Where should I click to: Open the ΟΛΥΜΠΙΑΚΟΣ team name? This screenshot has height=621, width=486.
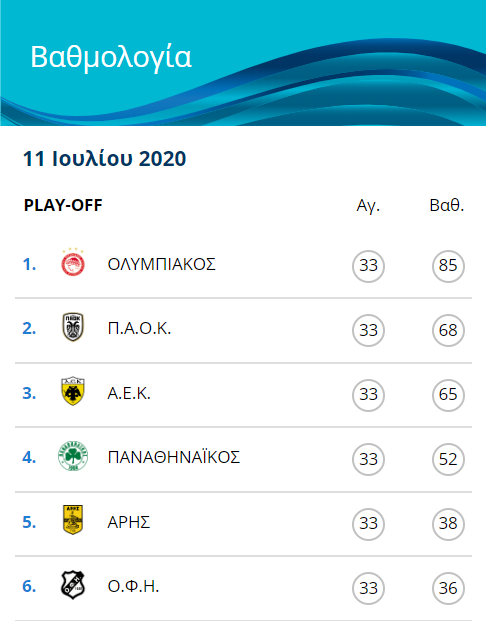(x=162, y=264)
